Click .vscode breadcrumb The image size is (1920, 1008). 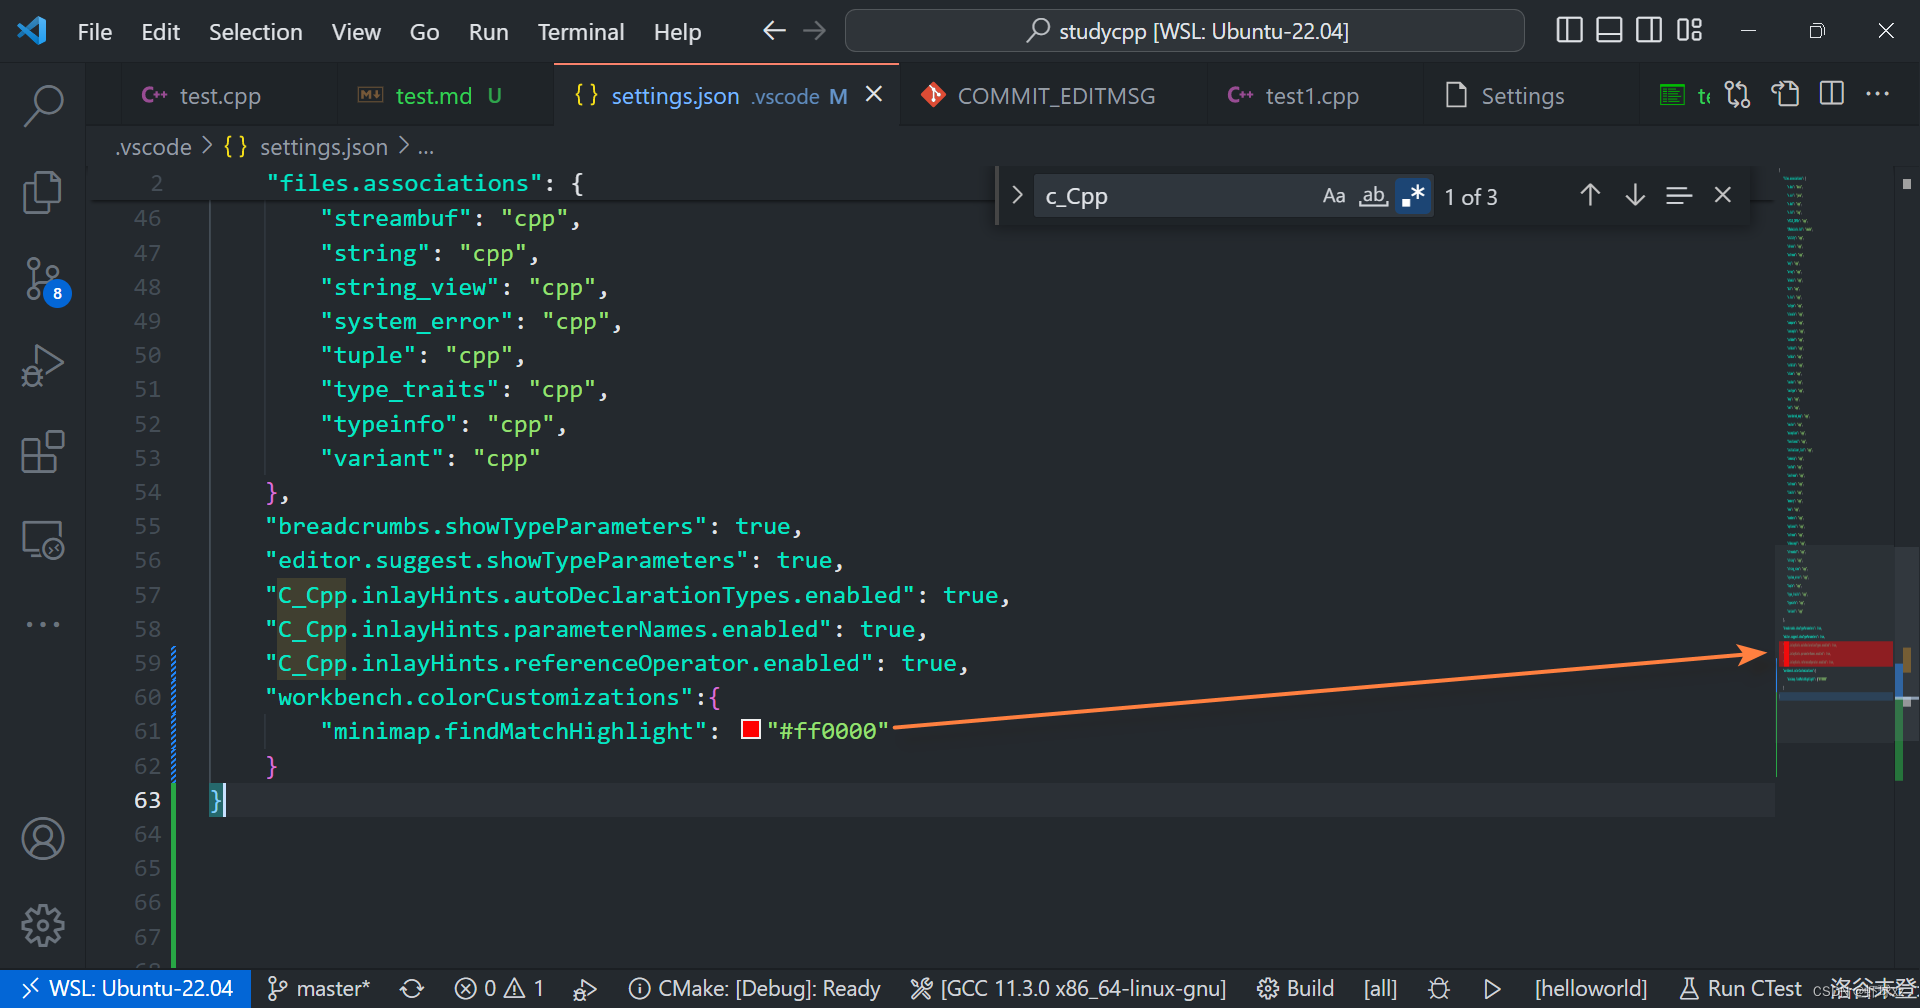(154, 147)
